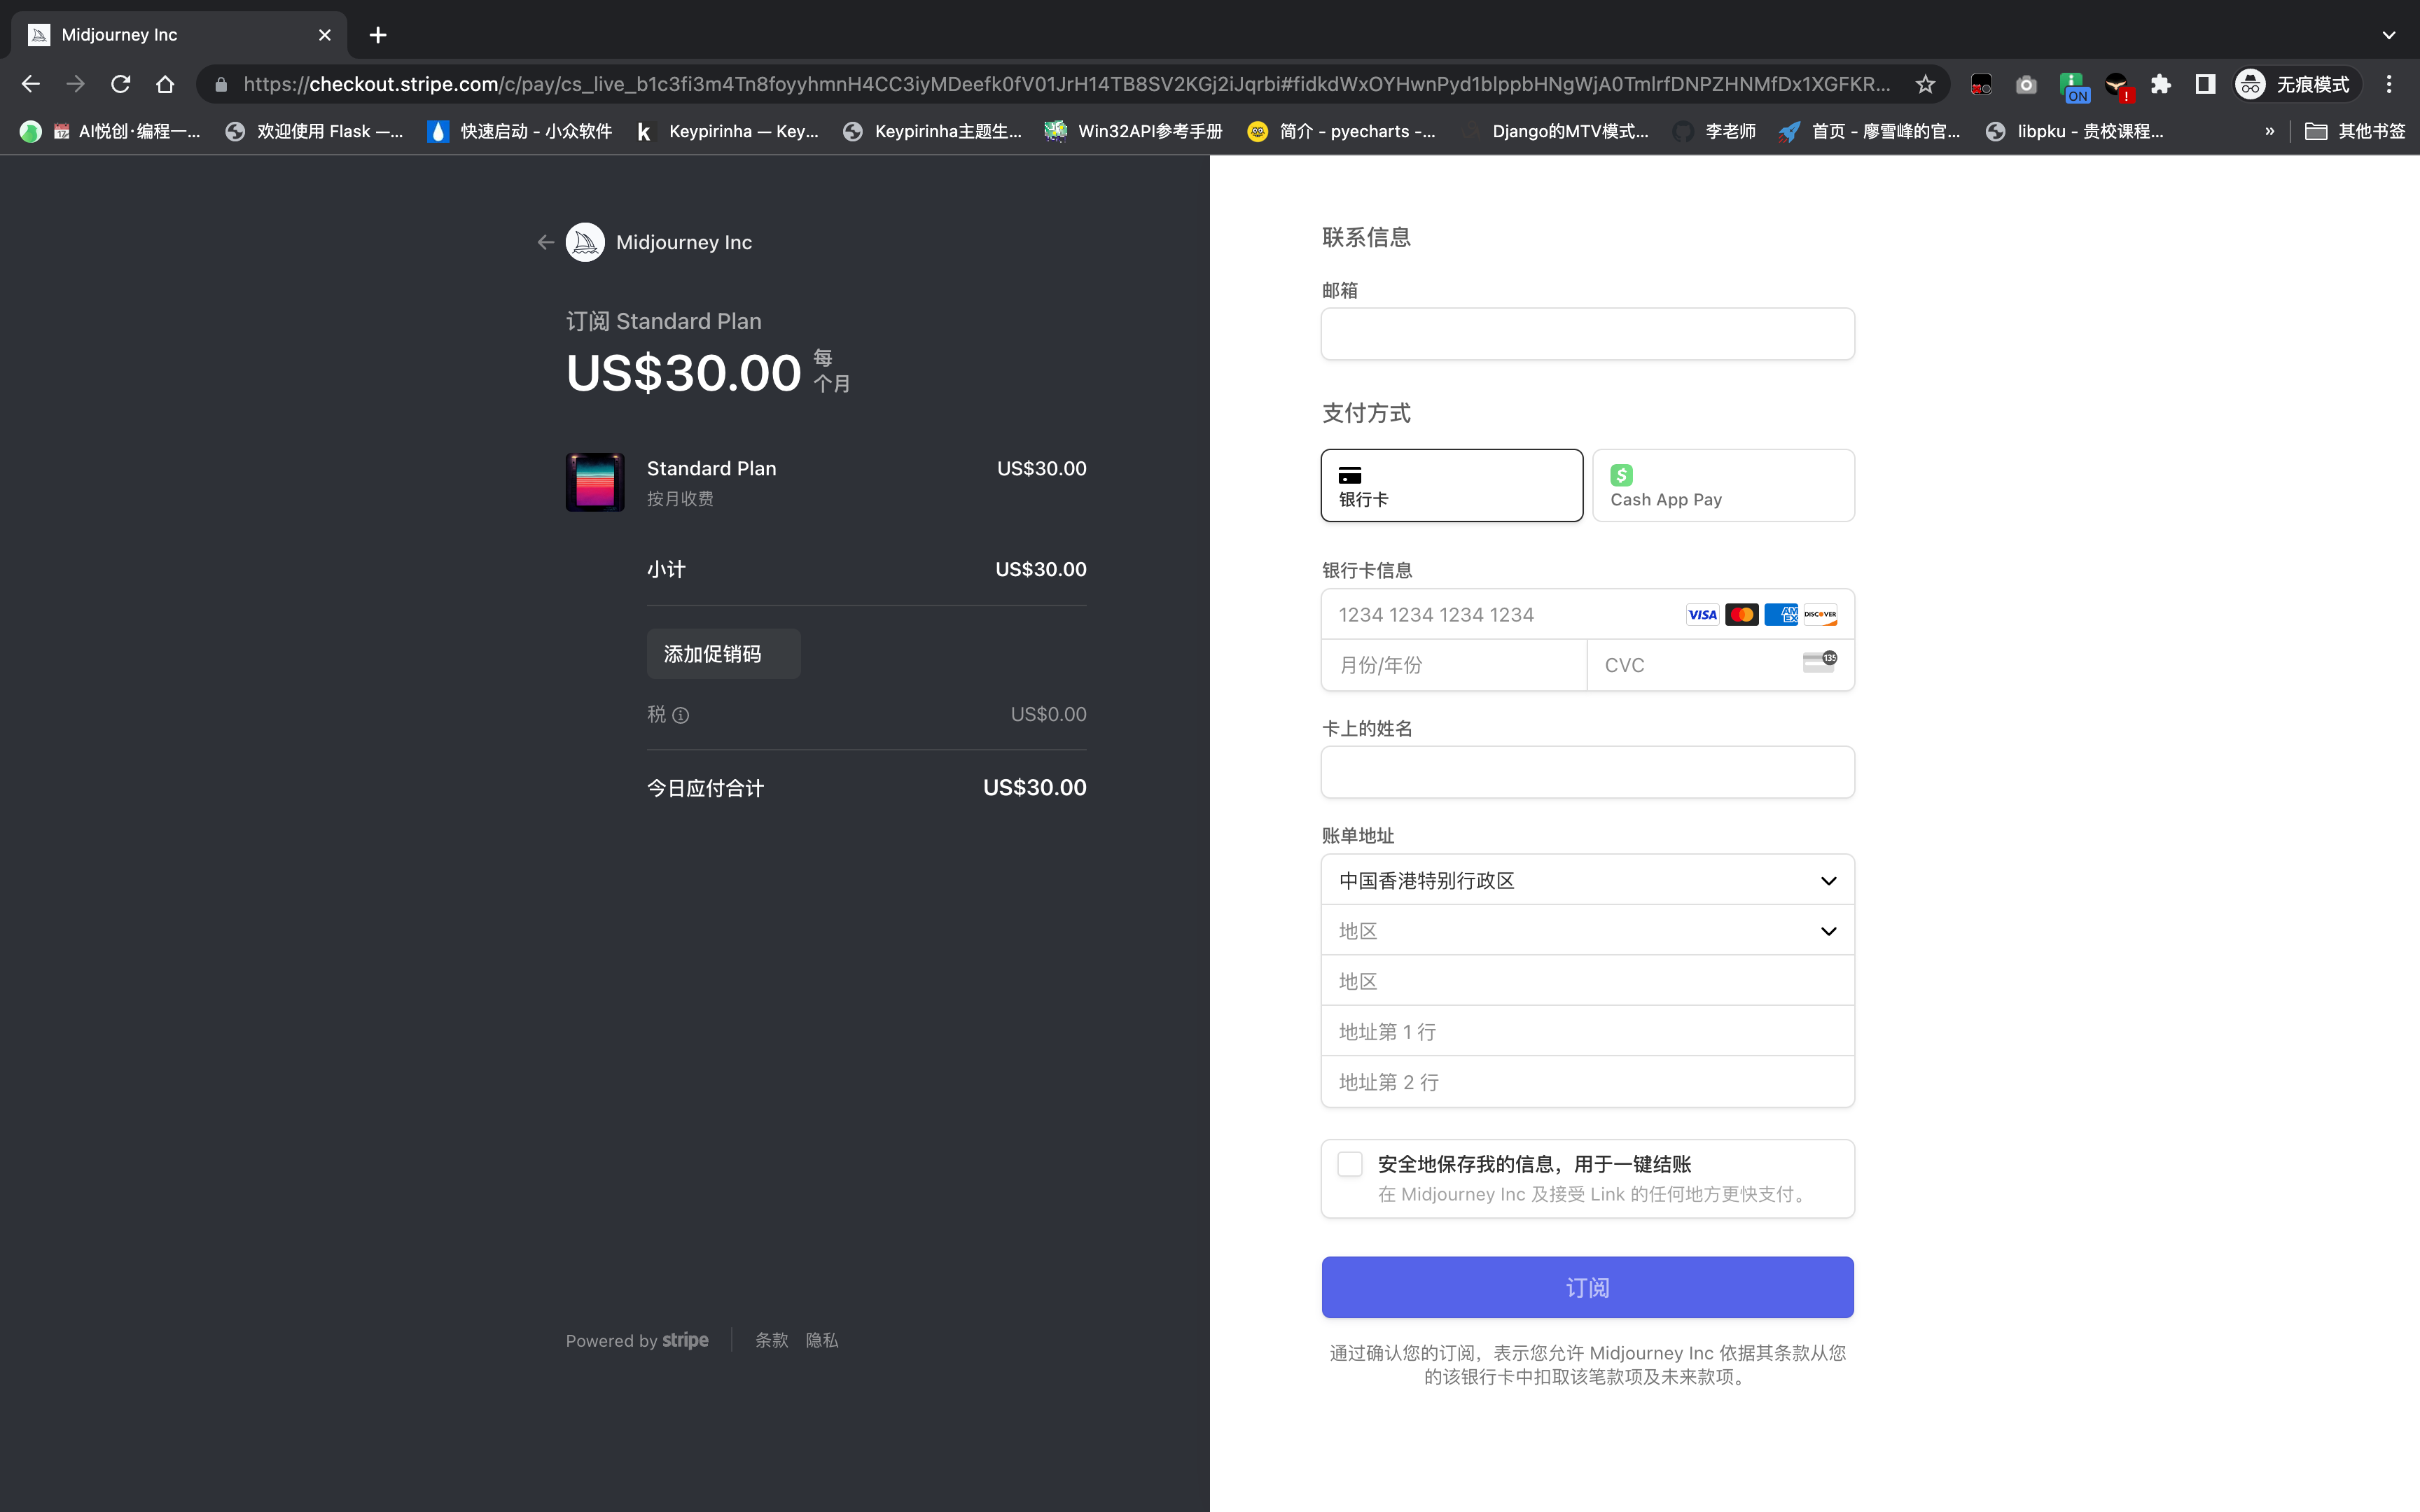Open the AI悦创·编程 bookmark
2420x1512 pixels.
click(x=109, y=131)
